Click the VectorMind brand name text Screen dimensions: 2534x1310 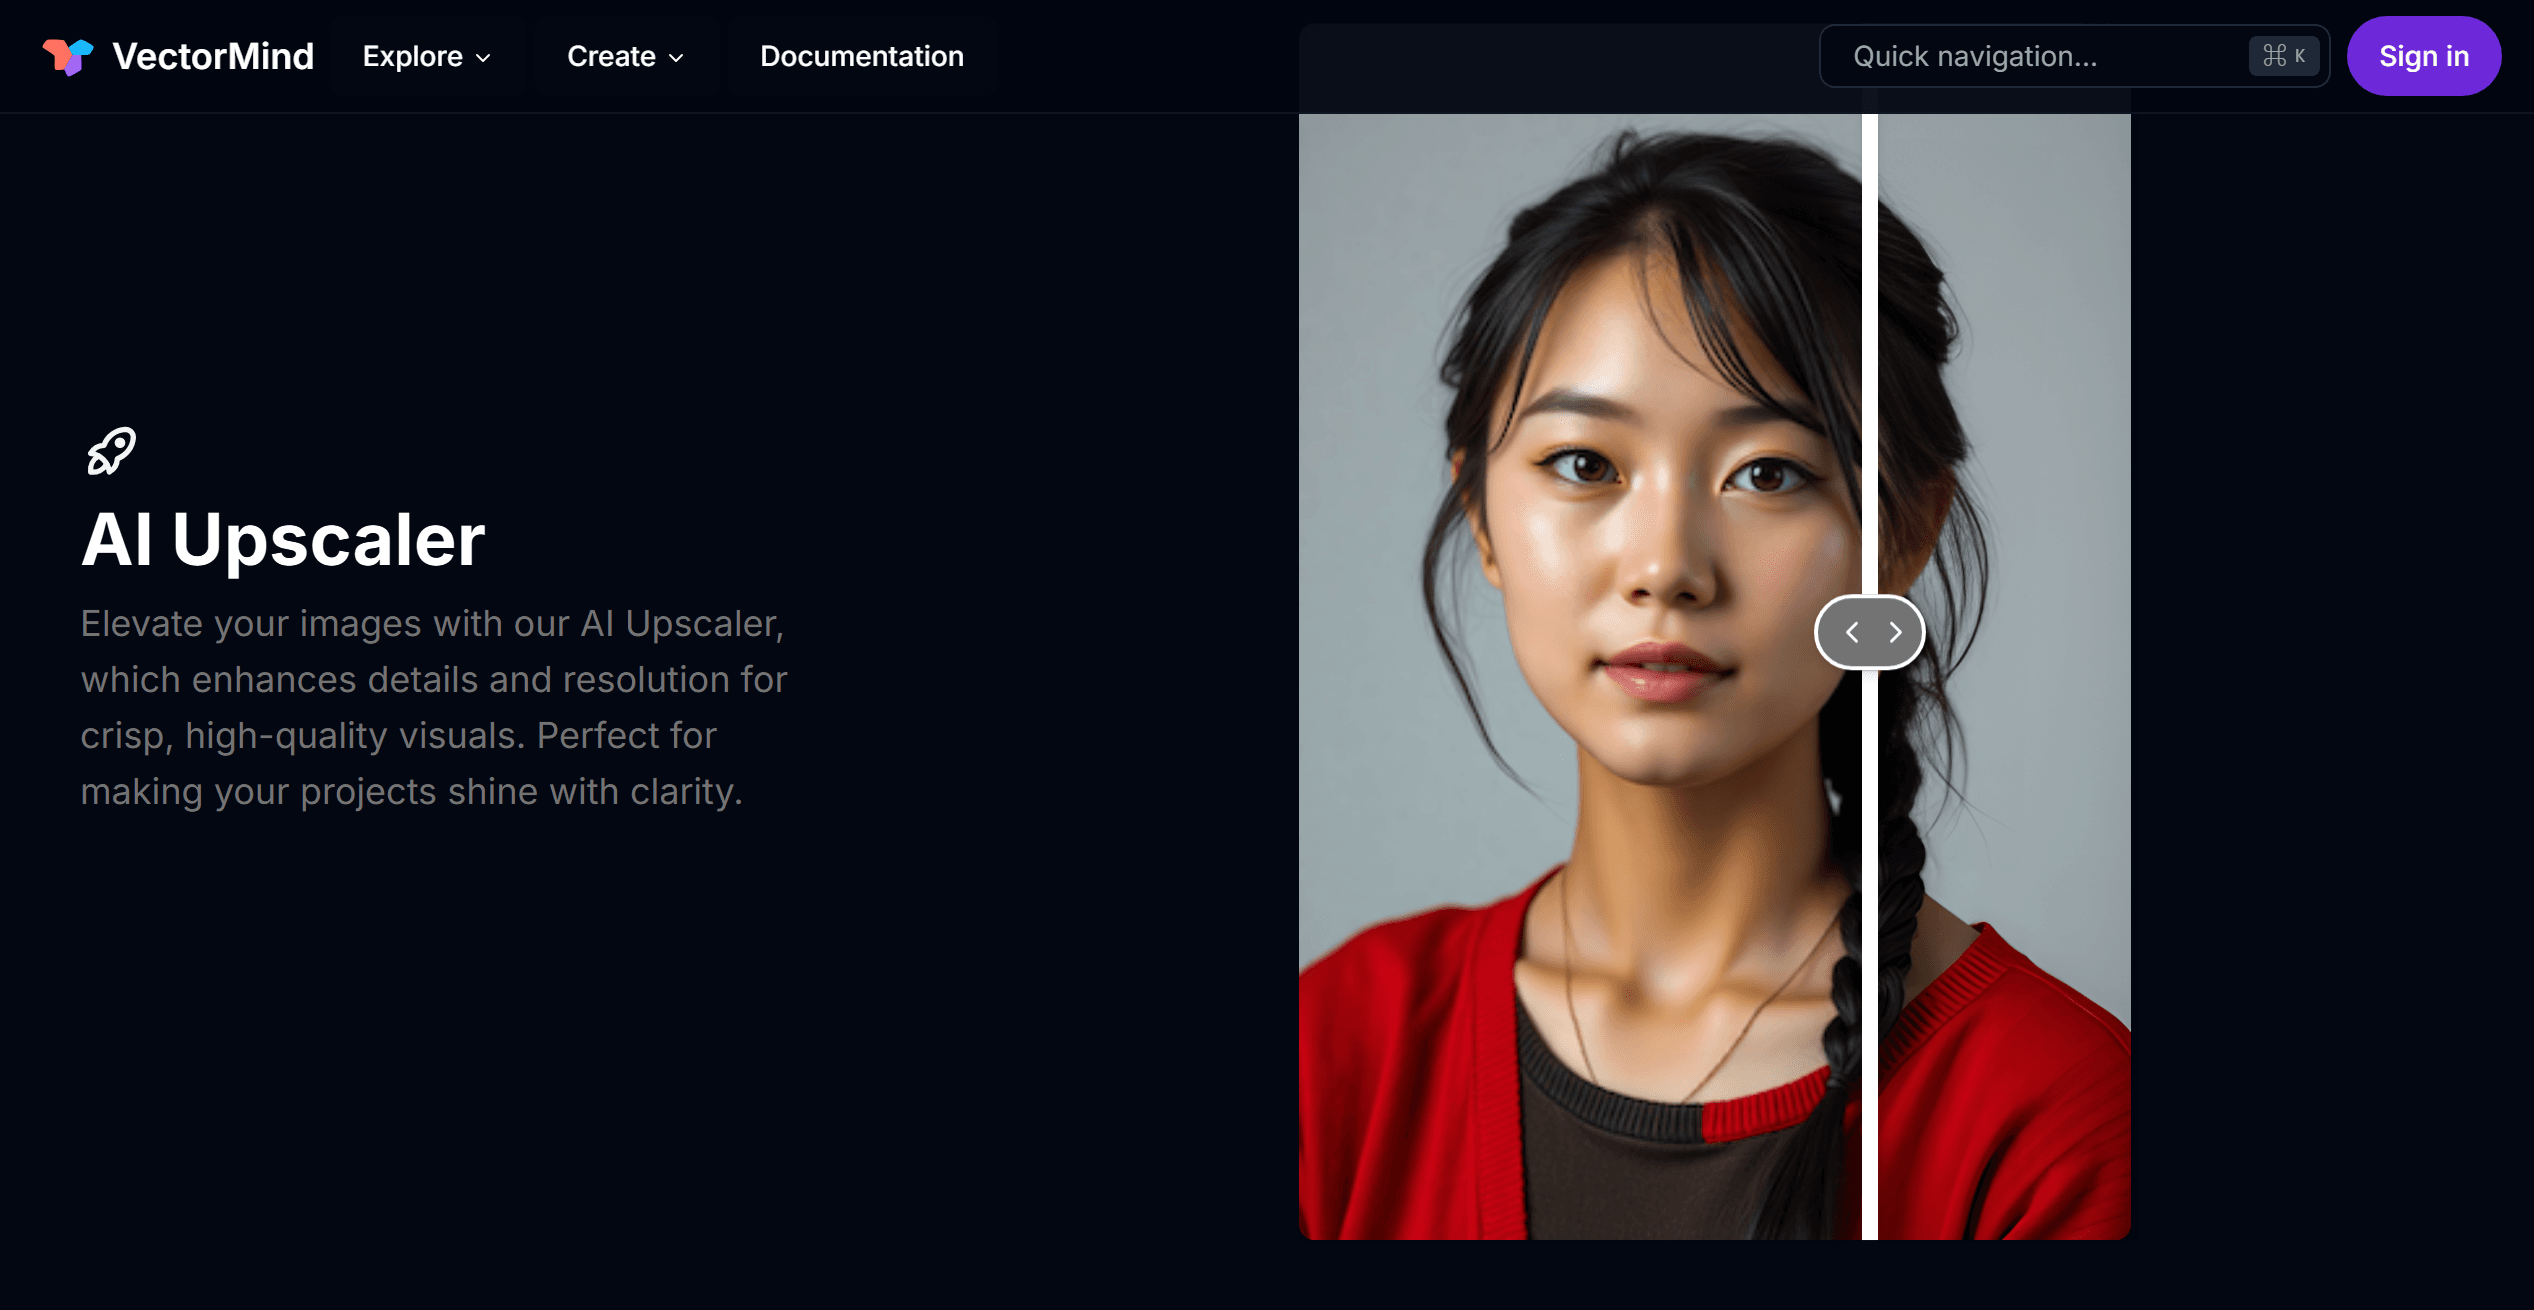tap(213, 56)
